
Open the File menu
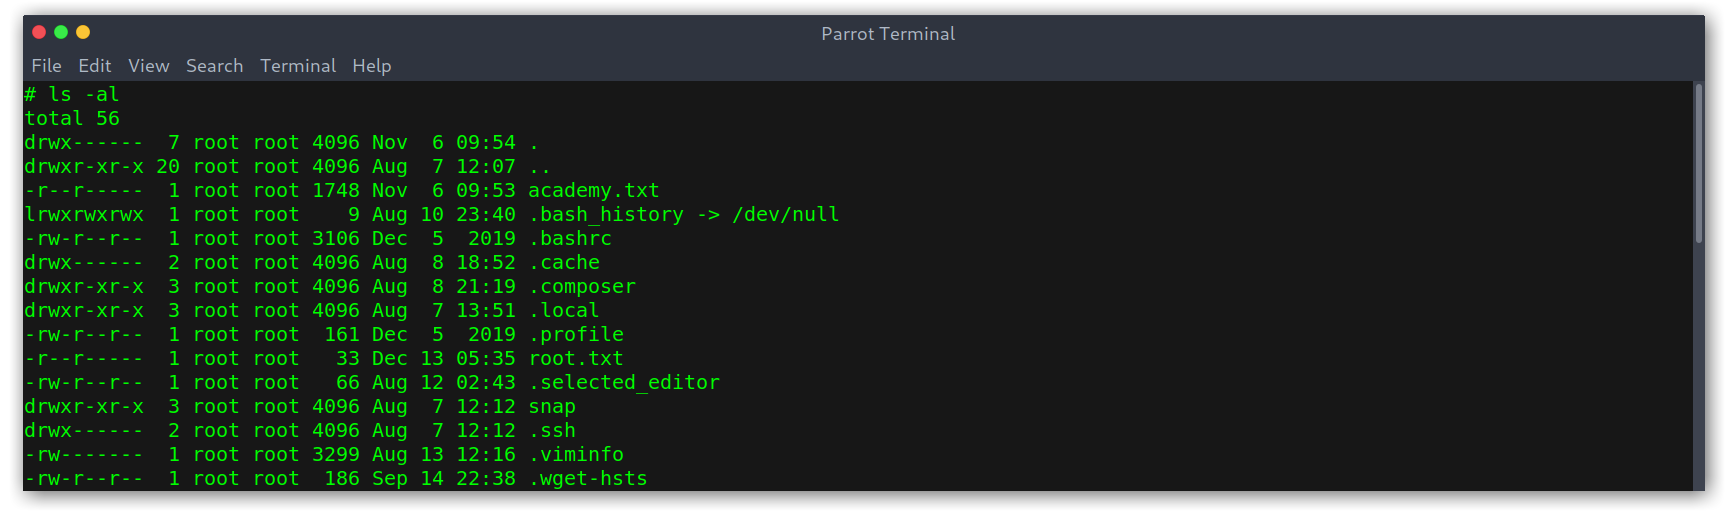pyautogui.click(x=46, y=66)
